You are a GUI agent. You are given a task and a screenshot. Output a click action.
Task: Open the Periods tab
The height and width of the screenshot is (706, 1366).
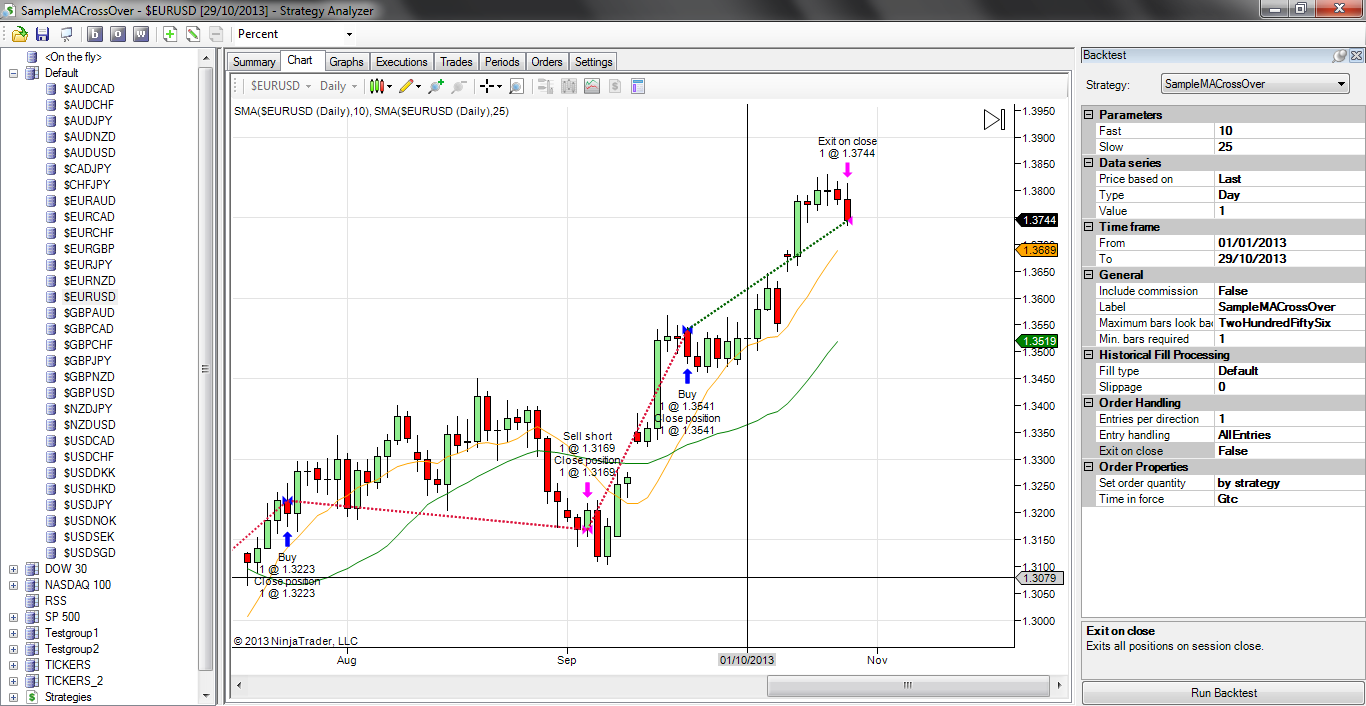point(502,62)
